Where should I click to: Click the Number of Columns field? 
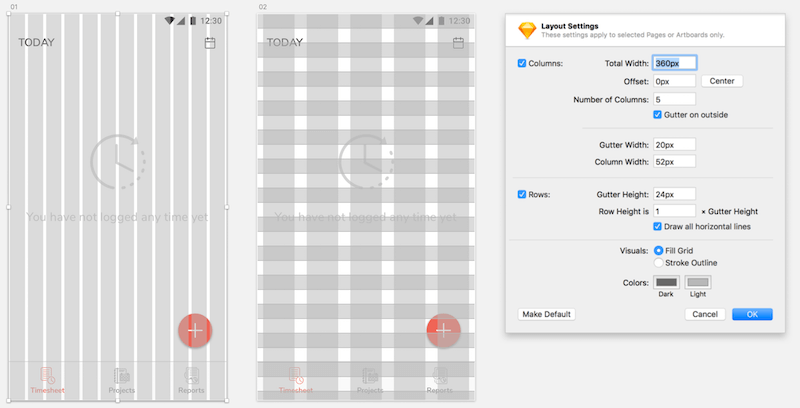click(674, 99)
